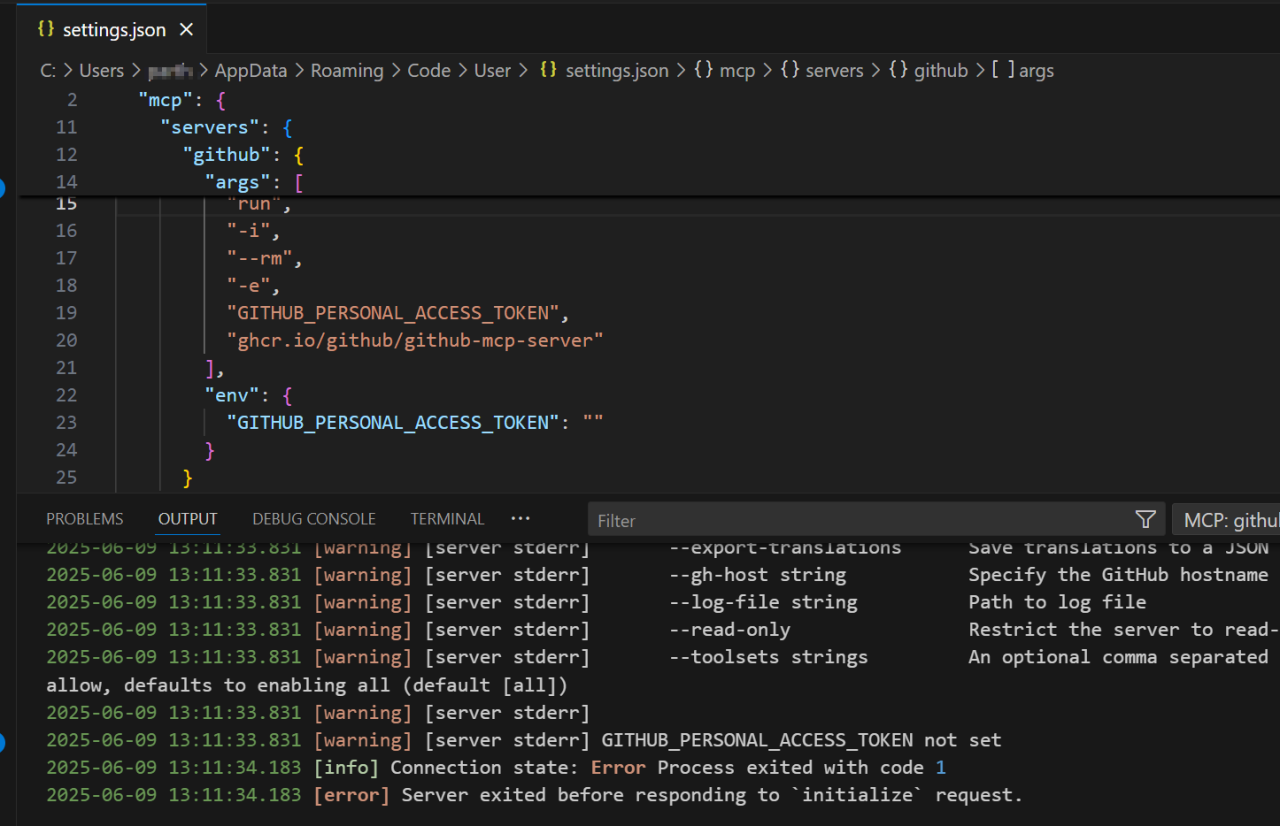
Task: Open the github breadcrumb dropdown
Action: tap(940, 70)
